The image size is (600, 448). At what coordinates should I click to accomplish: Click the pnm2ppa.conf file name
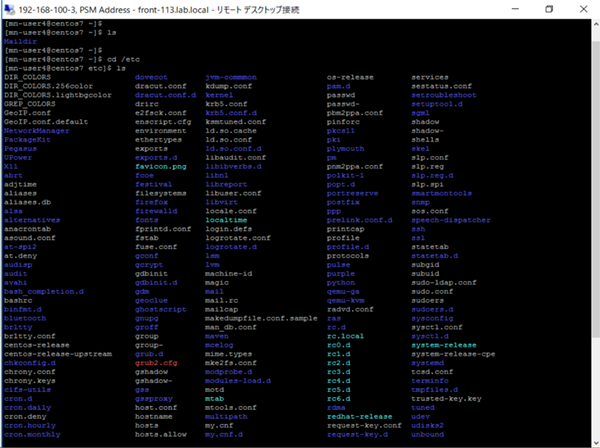tap(355, 166)
